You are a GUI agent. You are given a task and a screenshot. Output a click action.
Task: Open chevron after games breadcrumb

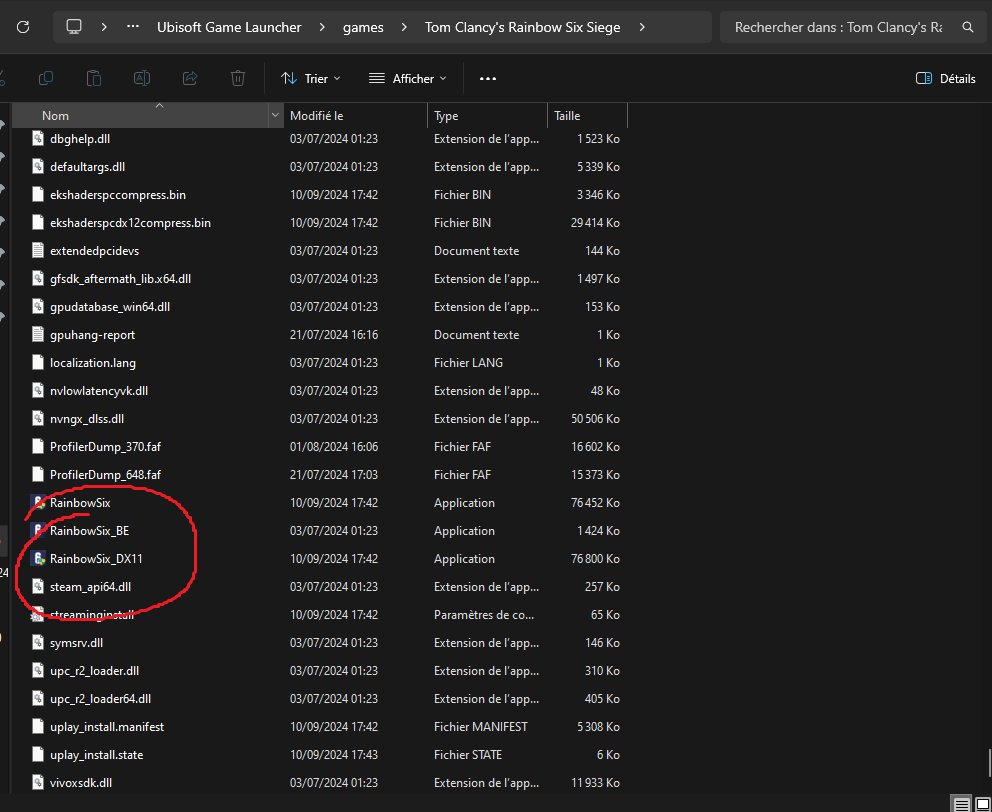coord(403,27)
